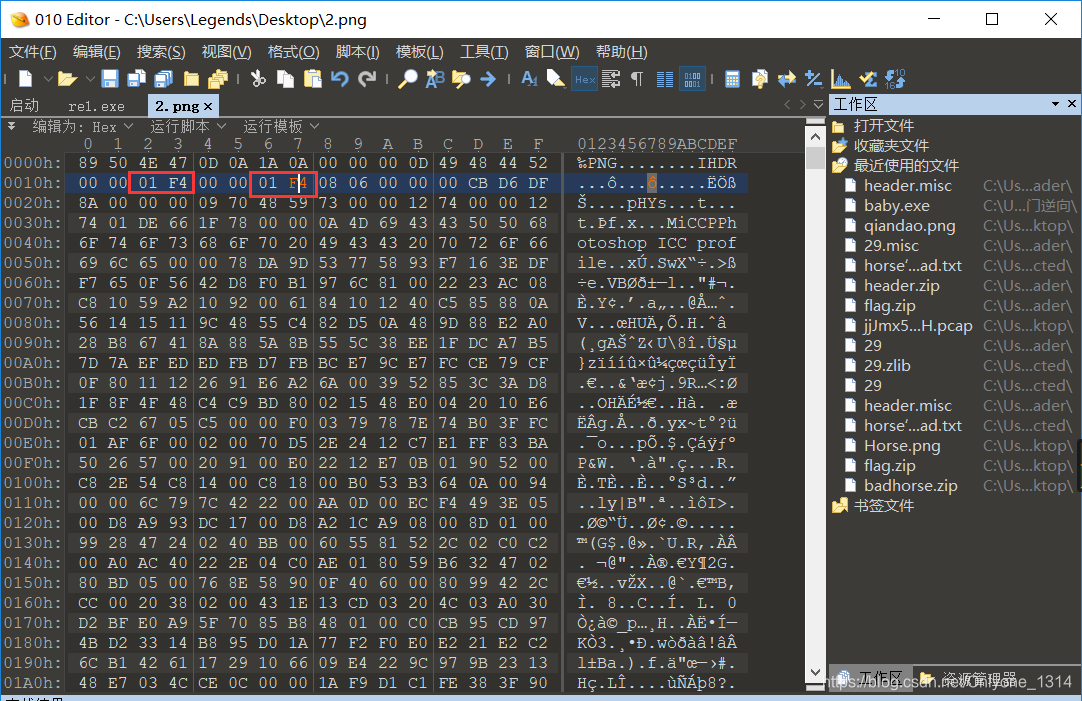
Task: Open the 脚本(I) menu
Action: [357, 52]
